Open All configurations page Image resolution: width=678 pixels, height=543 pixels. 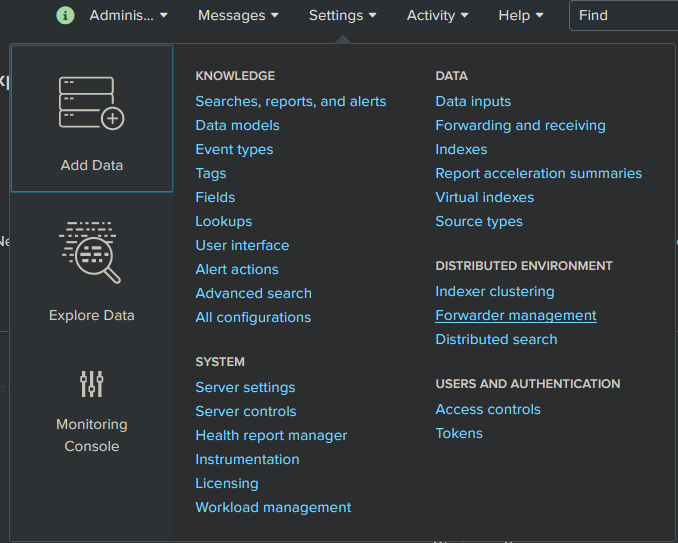point(253,317)
